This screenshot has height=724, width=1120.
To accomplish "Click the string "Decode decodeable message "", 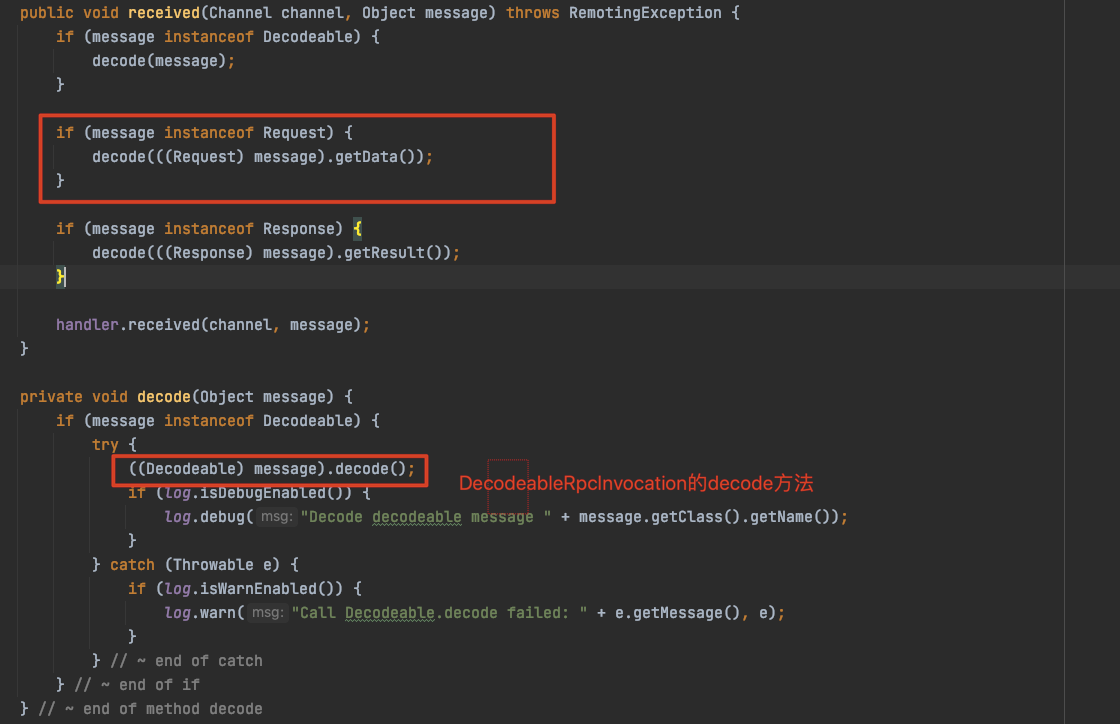I will point(426,516).
